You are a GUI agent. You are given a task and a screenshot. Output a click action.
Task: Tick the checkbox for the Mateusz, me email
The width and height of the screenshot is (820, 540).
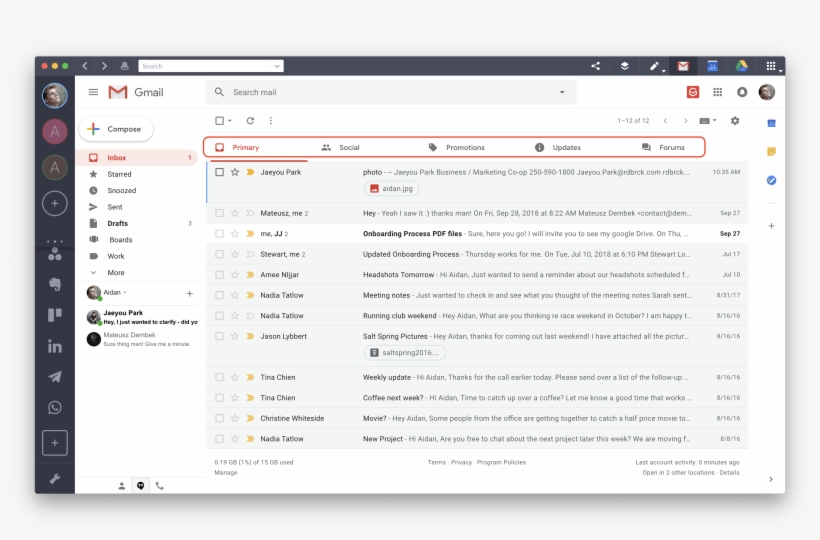220,213
